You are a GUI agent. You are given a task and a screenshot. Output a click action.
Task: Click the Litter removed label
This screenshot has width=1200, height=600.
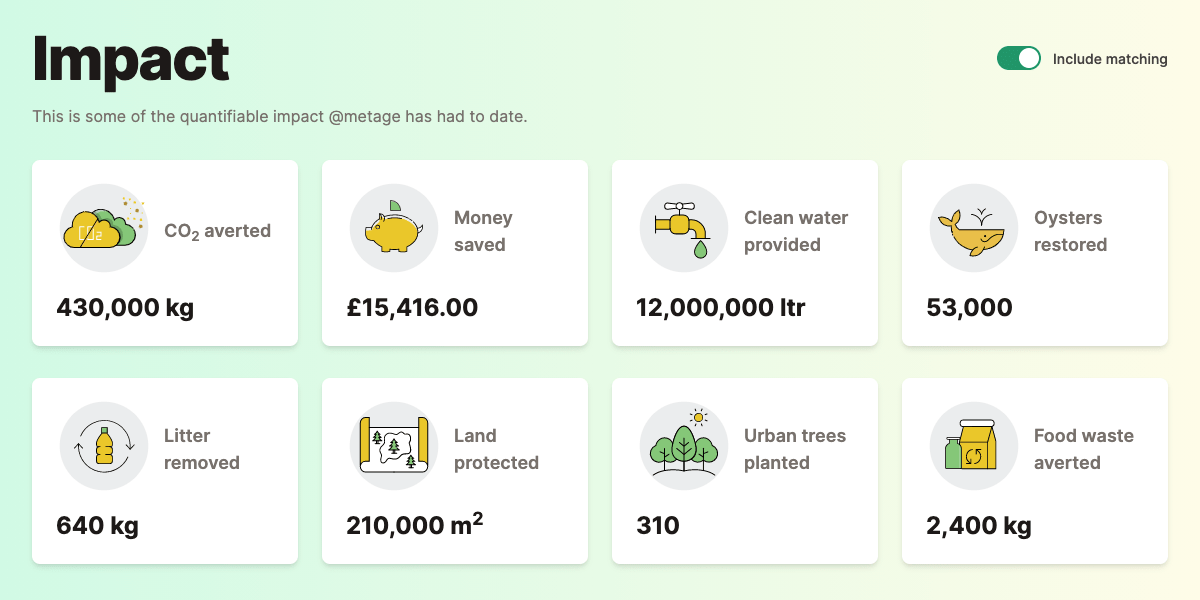click(x=202, y=449)
